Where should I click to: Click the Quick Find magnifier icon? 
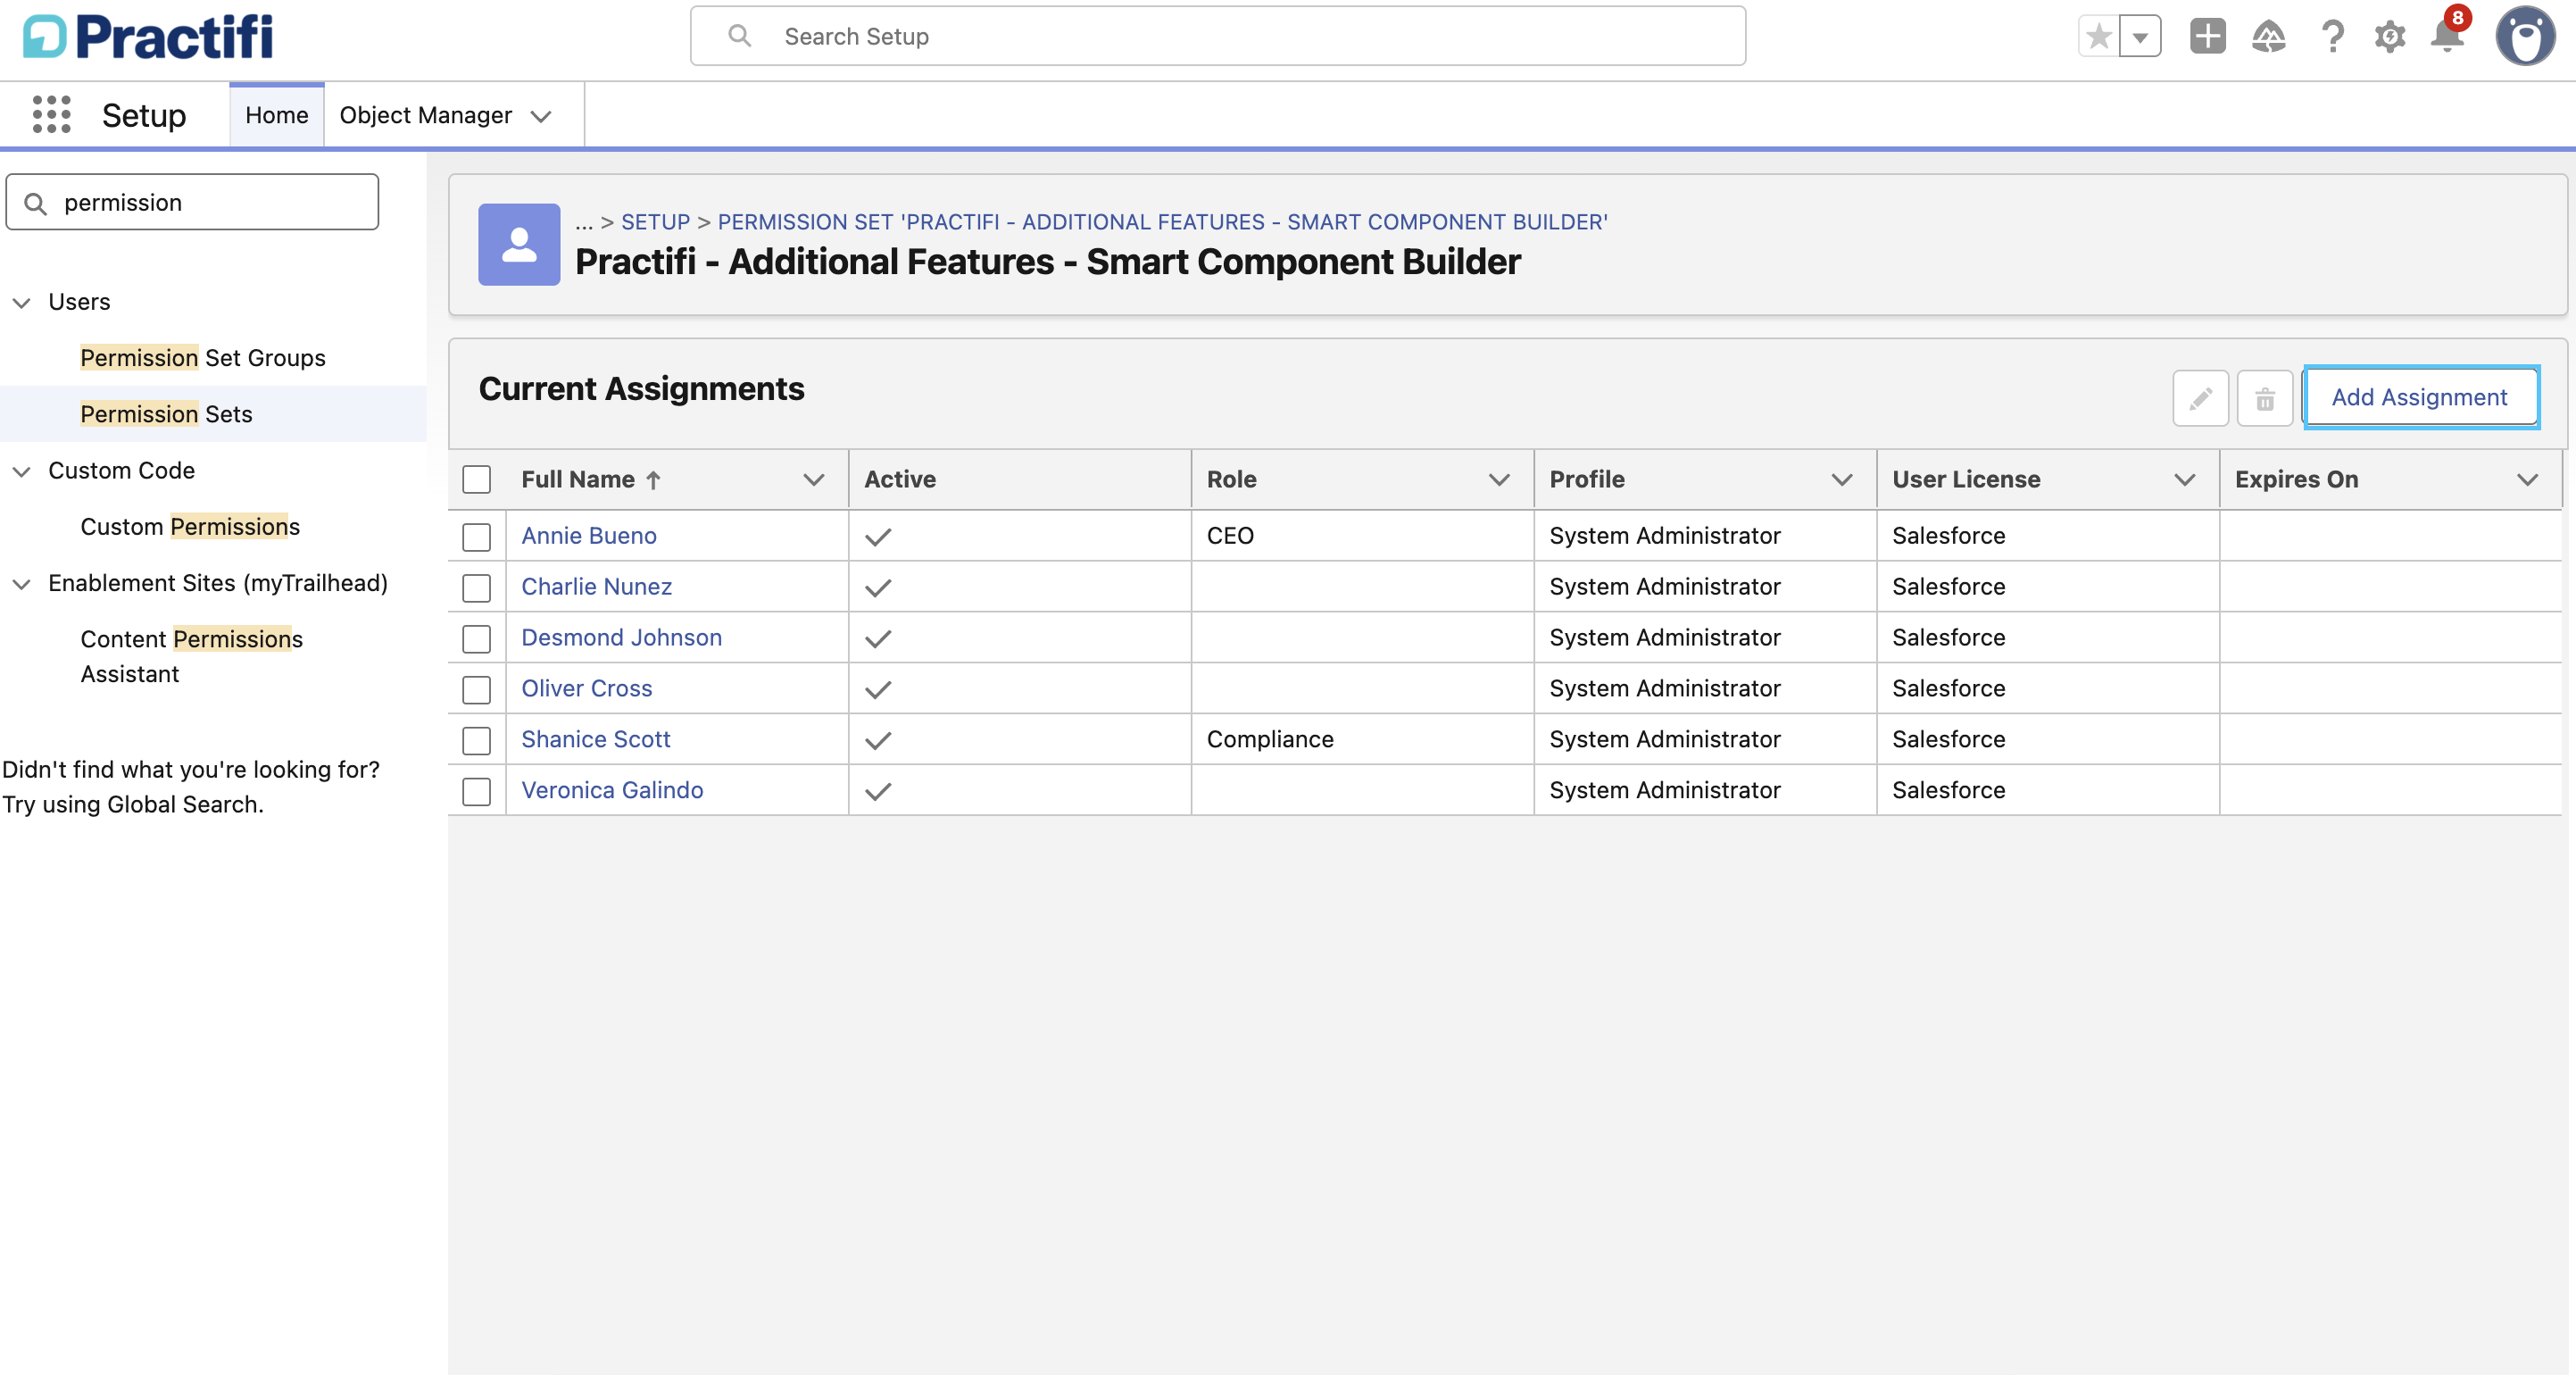pos(35,203)
